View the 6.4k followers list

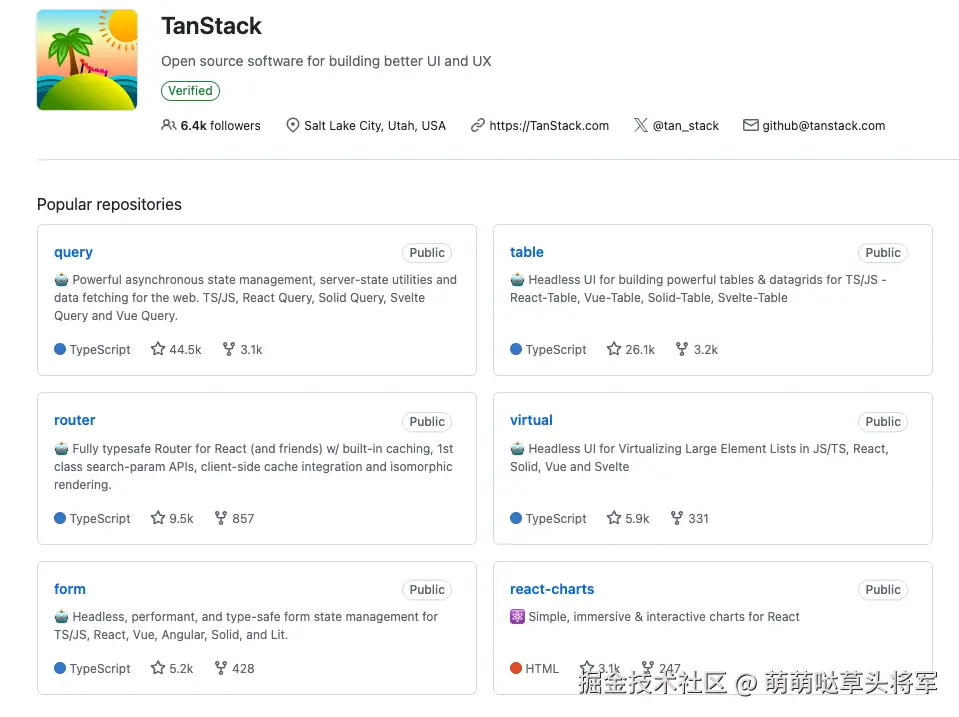click(x=220, y=126)
